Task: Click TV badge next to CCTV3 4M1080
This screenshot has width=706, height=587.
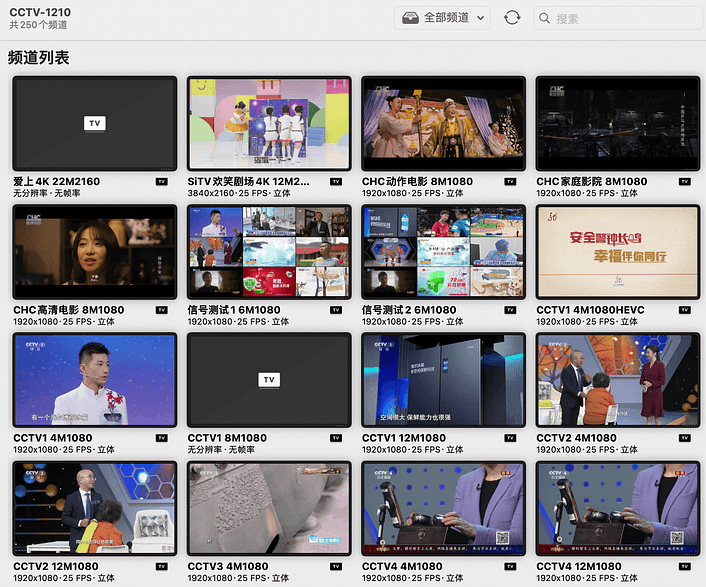Action: pyautogui.click(x=336, y=566)
